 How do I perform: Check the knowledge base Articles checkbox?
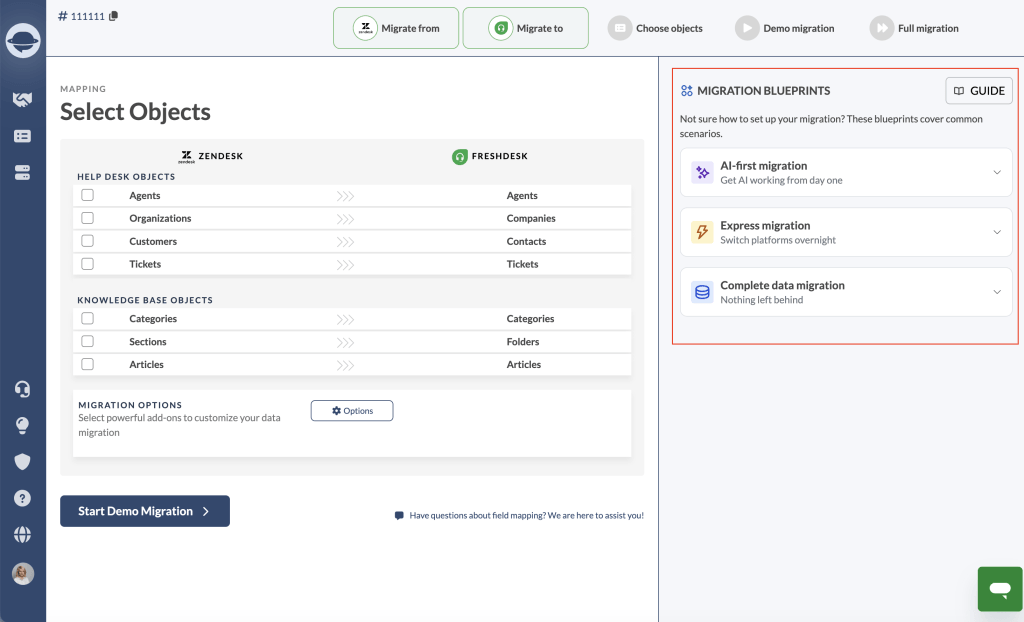click(x=88, y=364)
